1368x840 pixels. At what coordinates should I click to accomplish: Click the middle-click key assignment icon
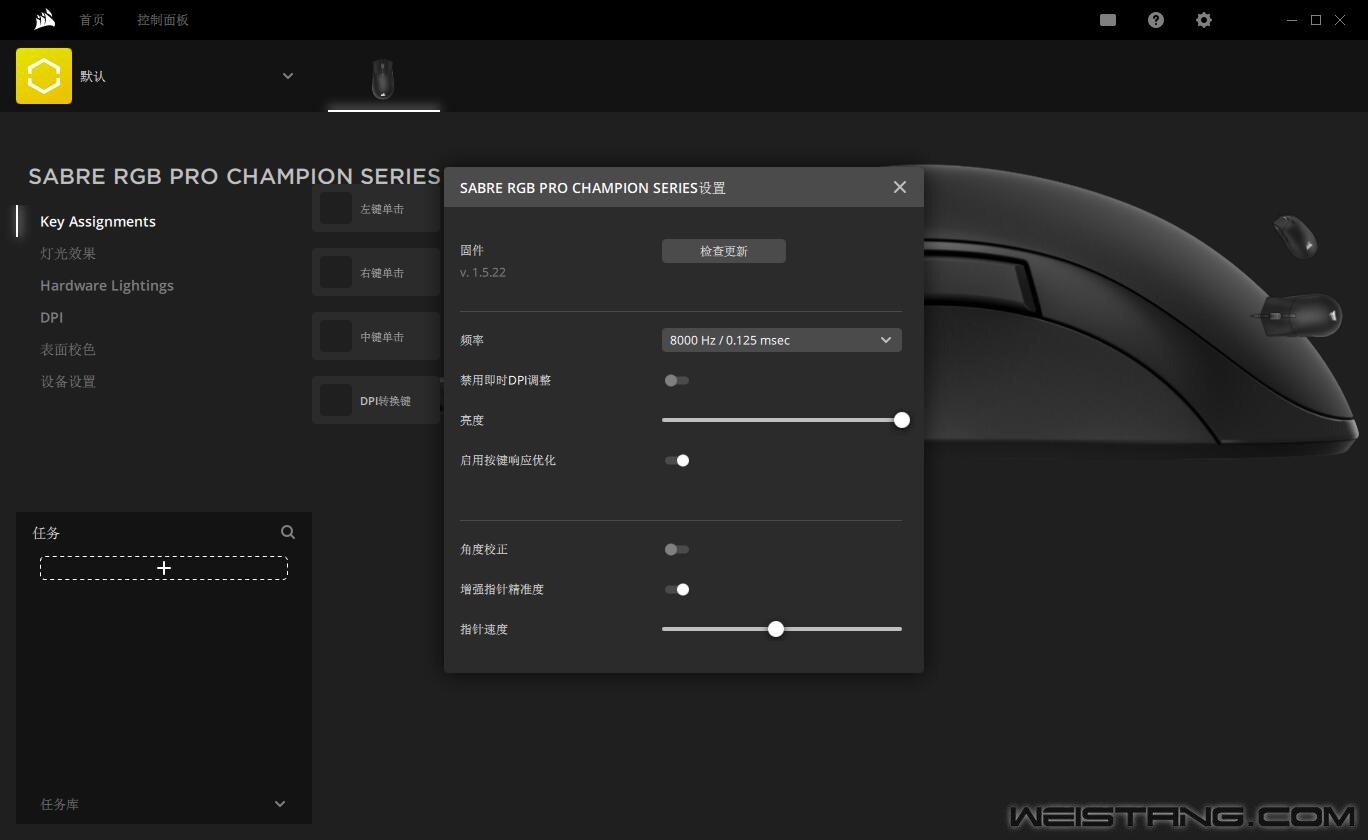336,336
